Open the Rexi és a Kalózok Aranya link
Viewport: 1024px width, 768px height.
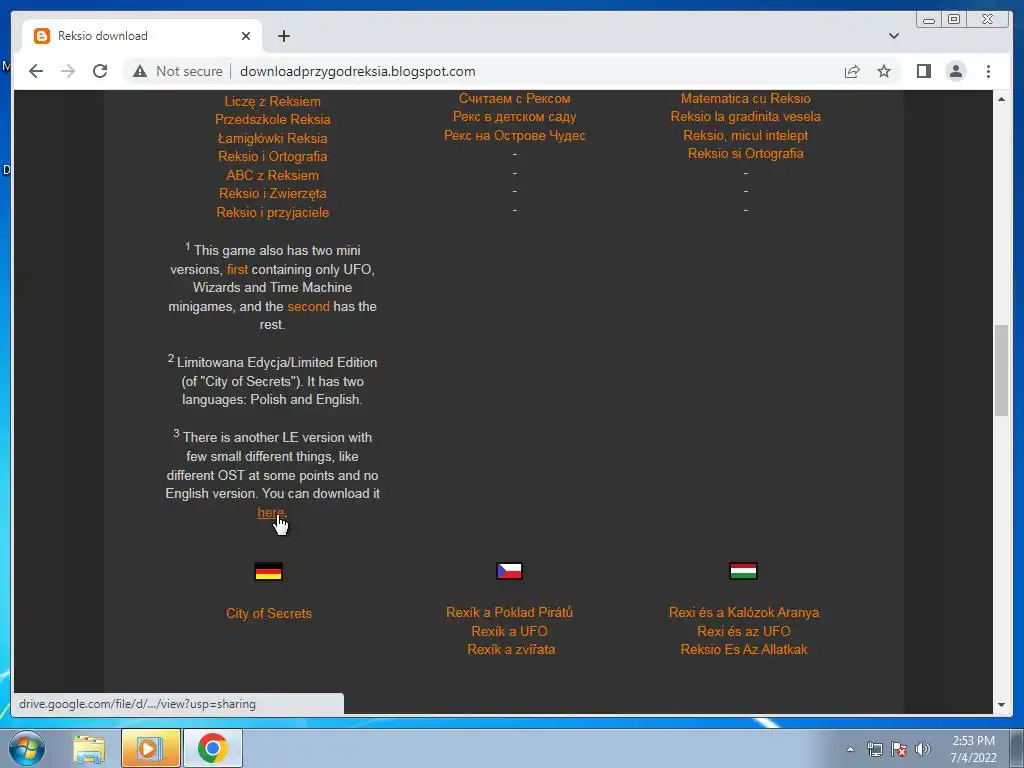pos(744,613)
